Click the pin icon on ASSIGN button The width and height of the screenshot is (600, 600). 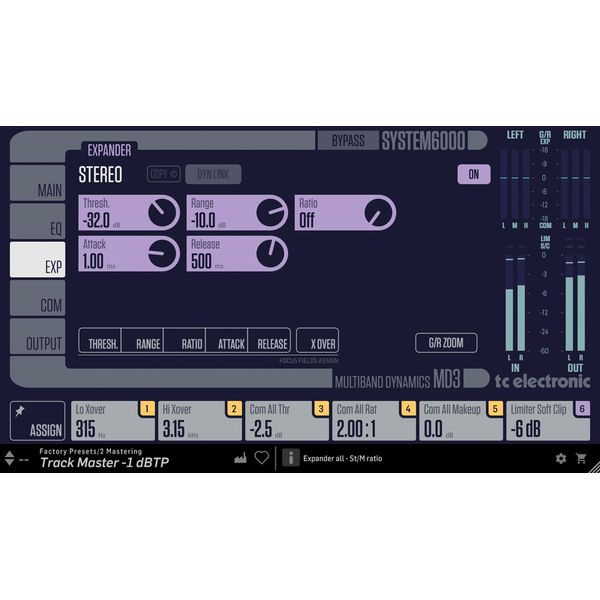point(20,411)
